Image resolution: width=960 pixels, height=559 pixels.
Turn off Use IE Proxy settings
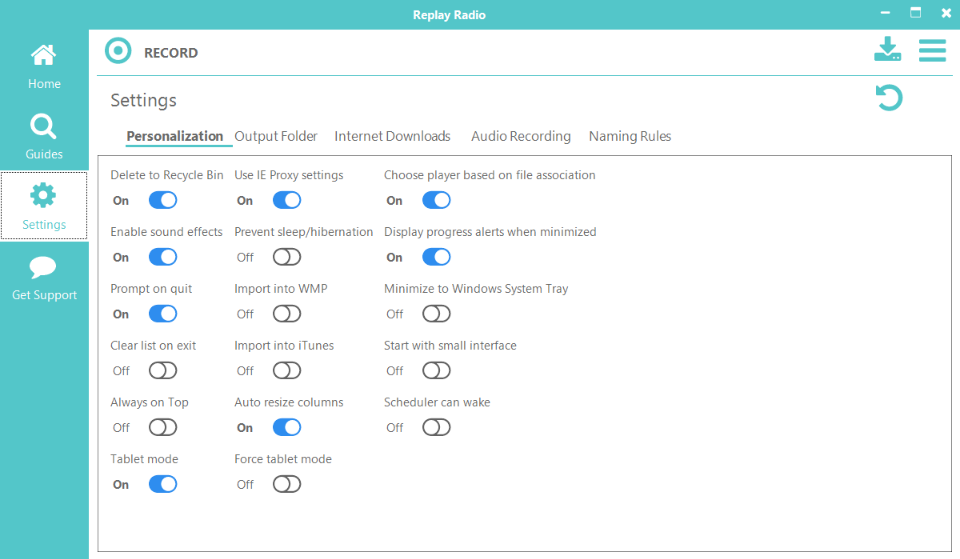coord(287,200)
